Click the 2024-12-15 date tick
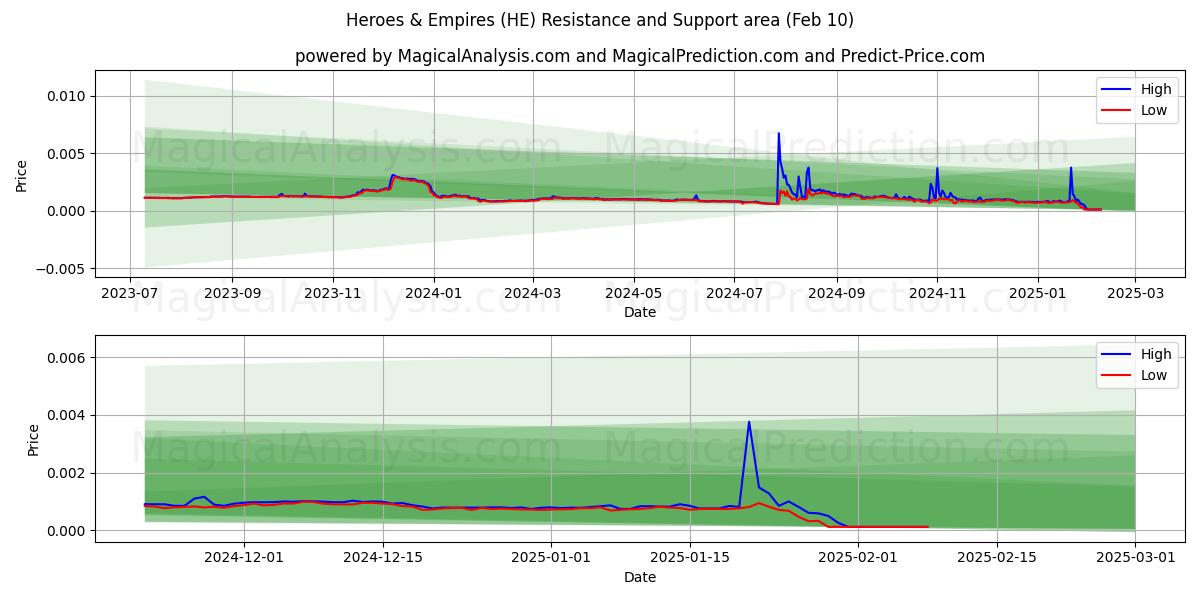 pos(383,558)
